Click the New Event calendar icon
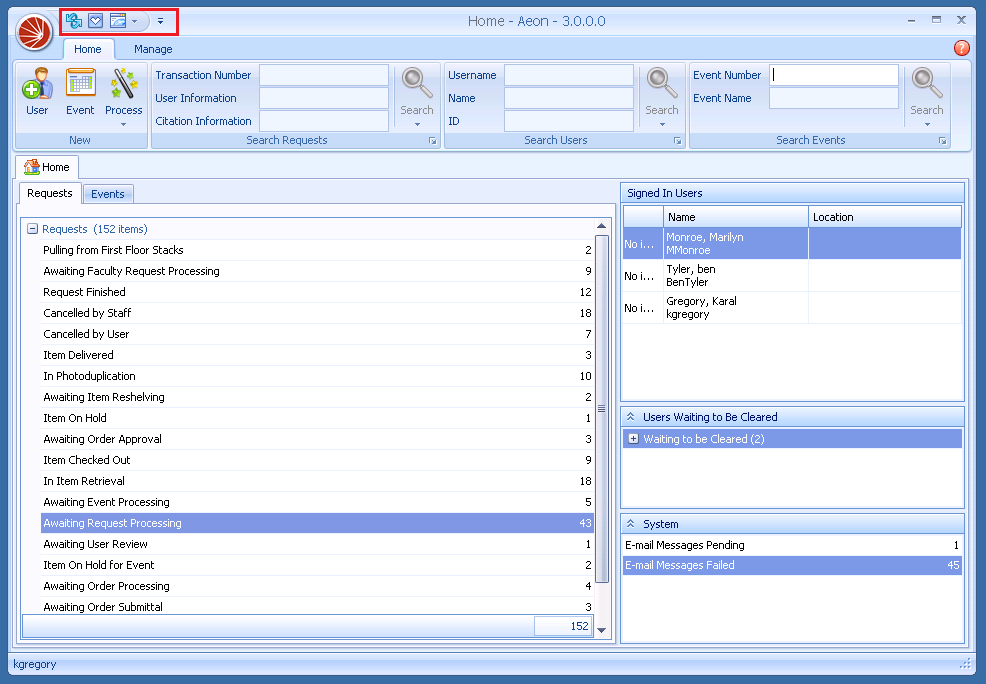 [80, 85]
